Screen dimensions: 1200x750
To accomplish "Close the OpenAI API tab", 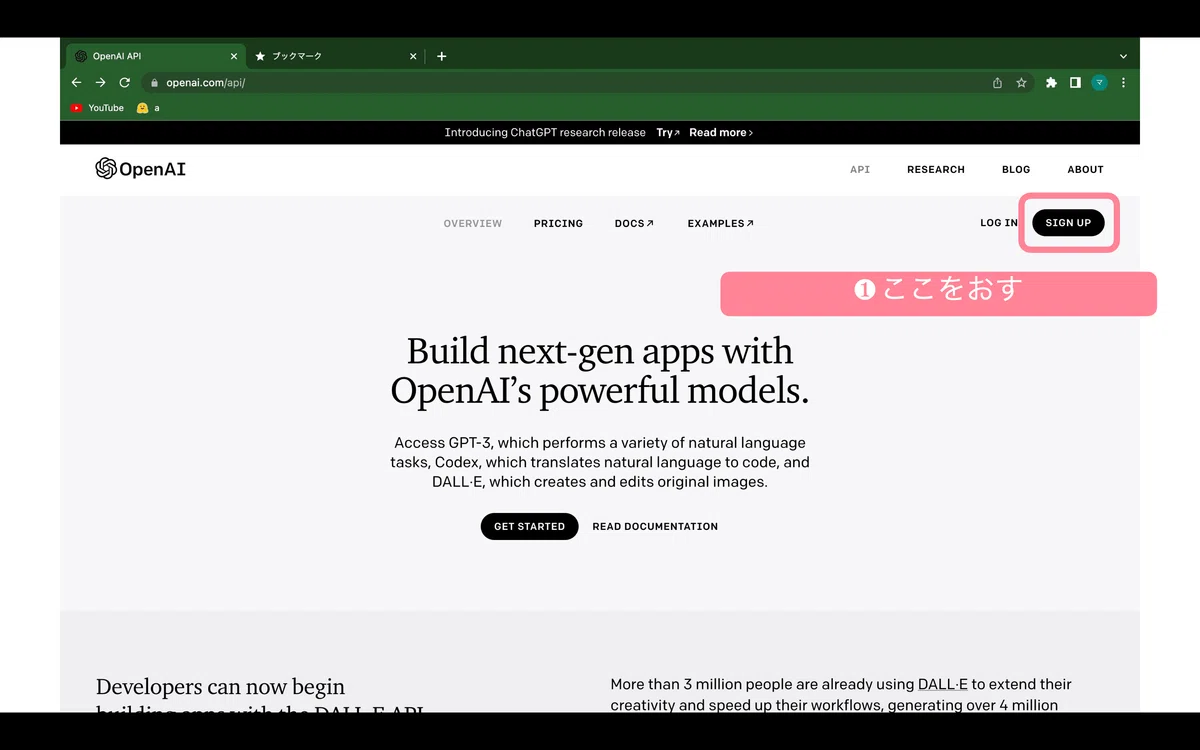I will click(234, 56).
